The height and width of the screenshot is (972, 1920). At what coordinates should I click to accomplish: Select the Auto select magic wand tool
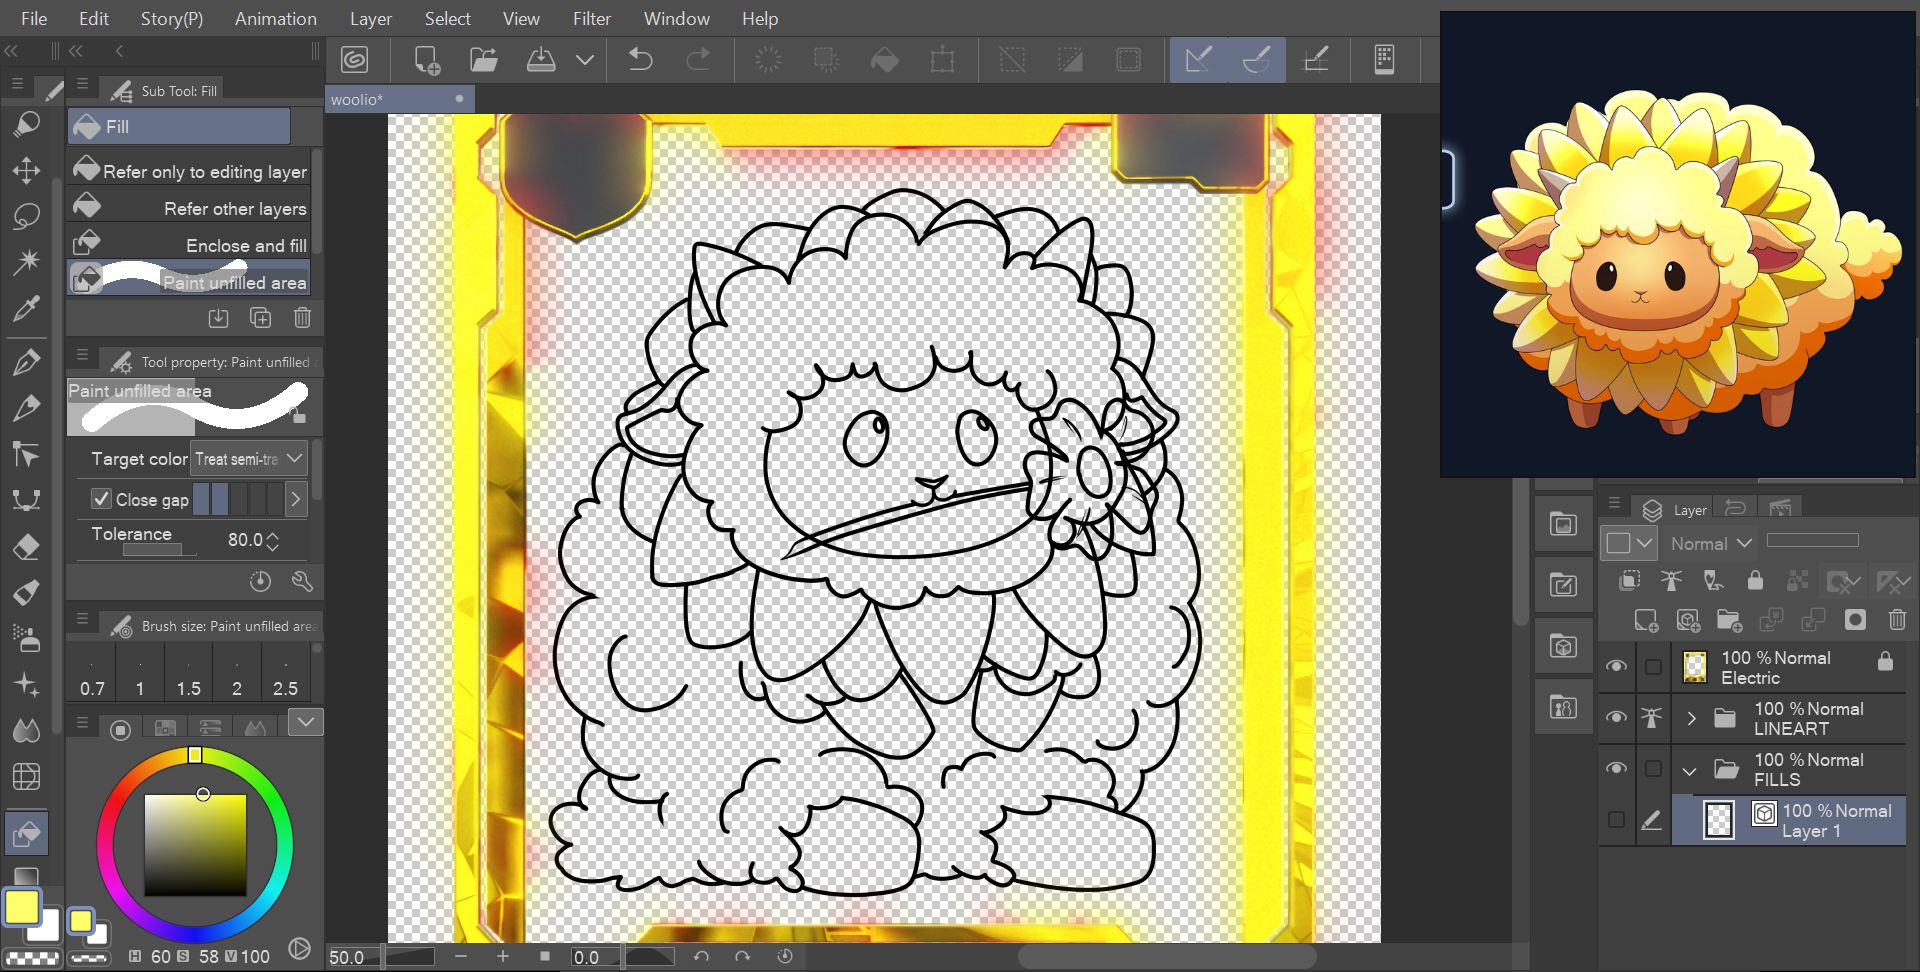tap(26, 262)
